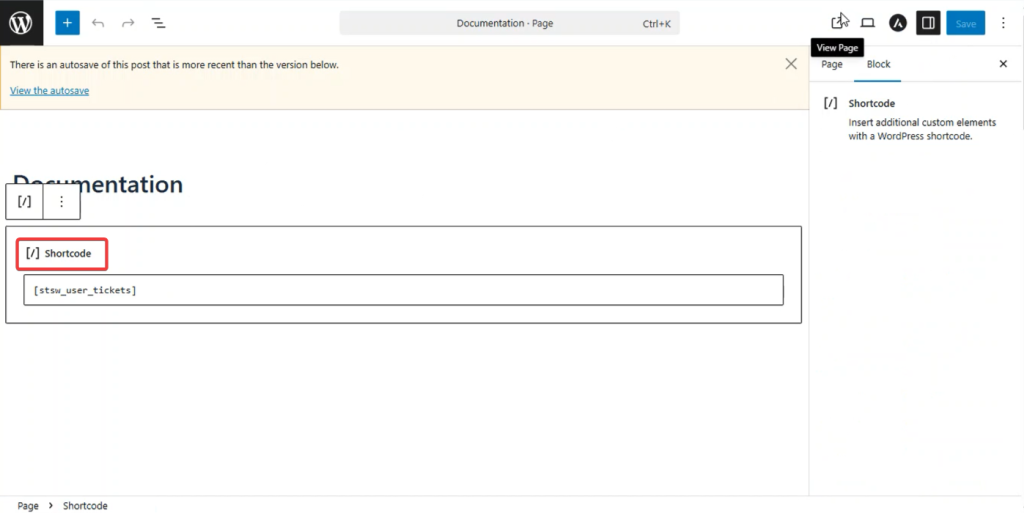Undo the last change
Image resolution: width=1024 pixels, height=513 pixels.
(98, 23)
